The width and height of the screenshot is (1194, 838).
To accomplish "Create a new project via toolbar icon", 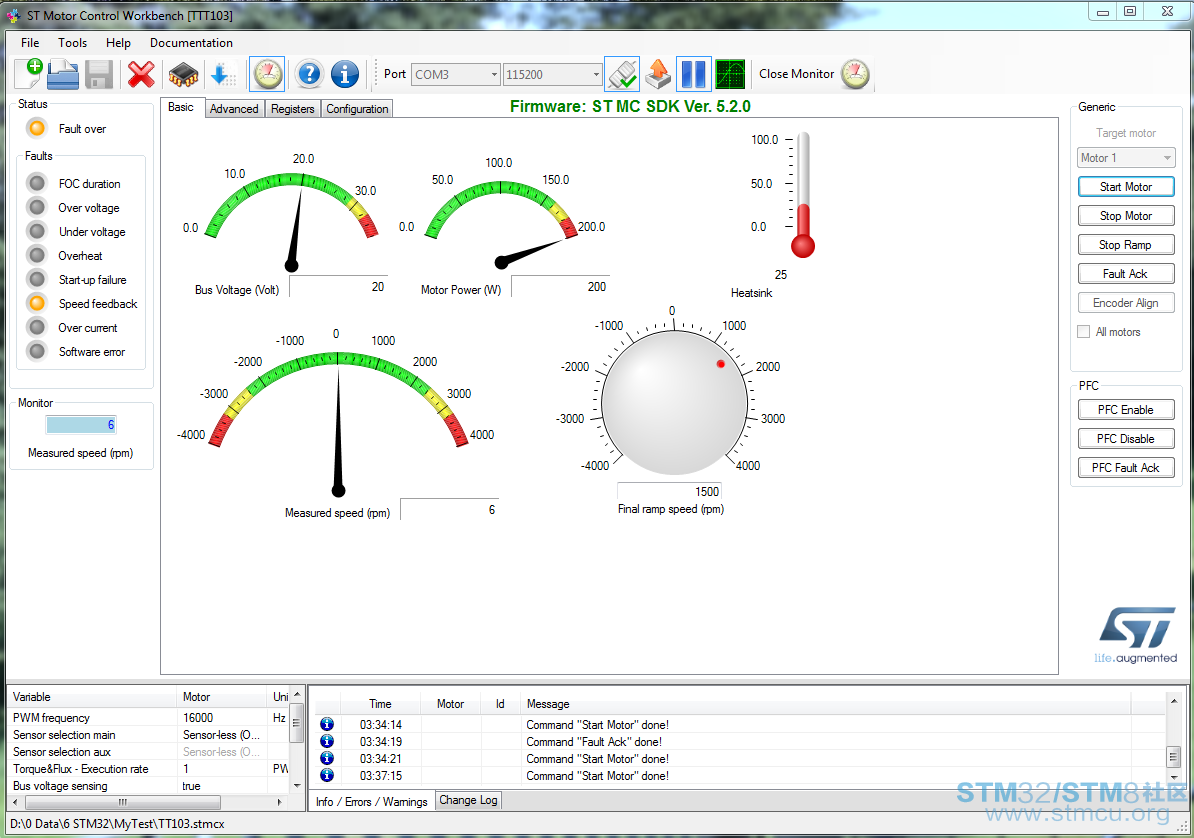I will 29,74.
